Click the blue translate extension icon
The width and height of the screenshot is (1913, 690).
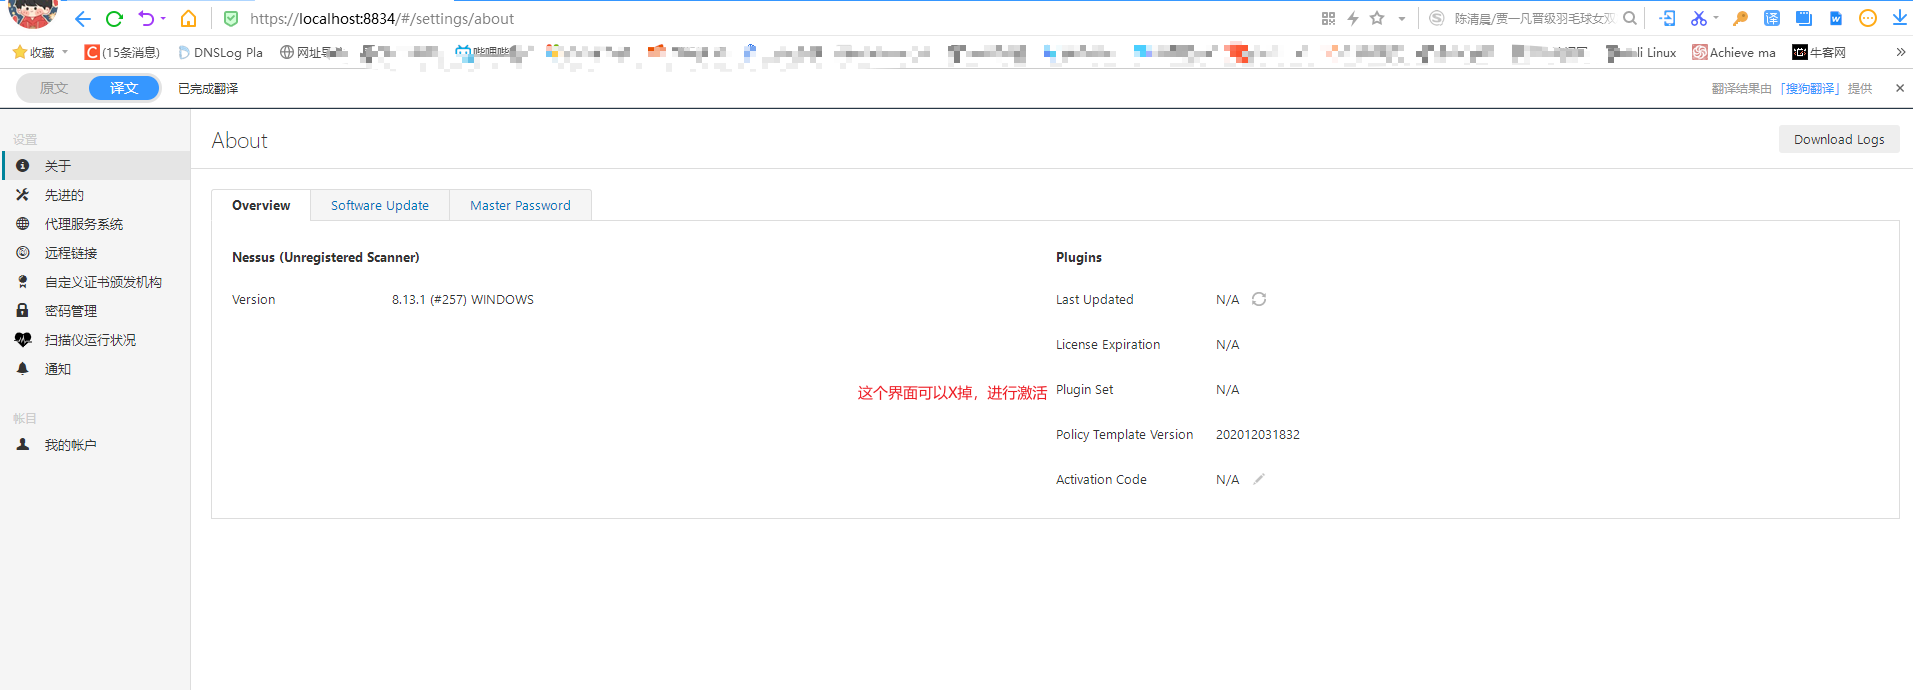click(x=1772, y=18)
